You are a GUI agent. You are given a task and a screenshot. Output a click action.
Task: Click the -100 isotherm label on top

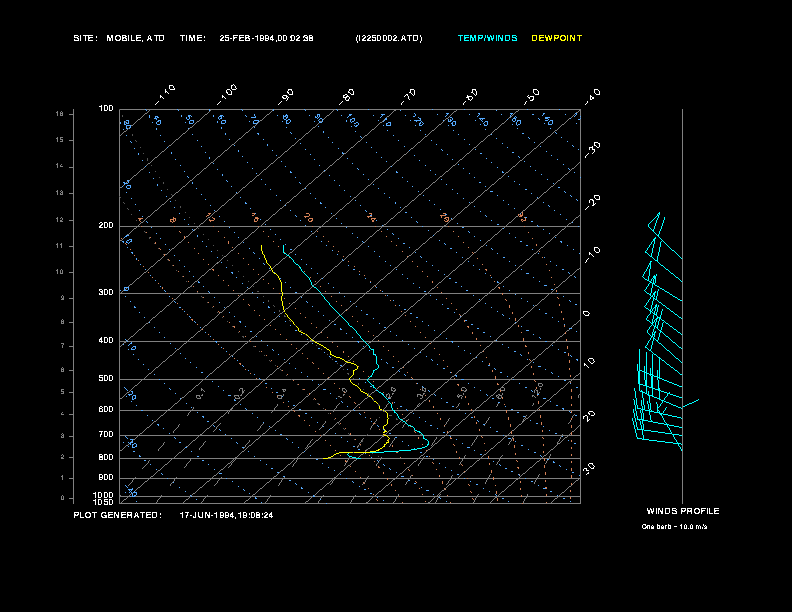227,95
